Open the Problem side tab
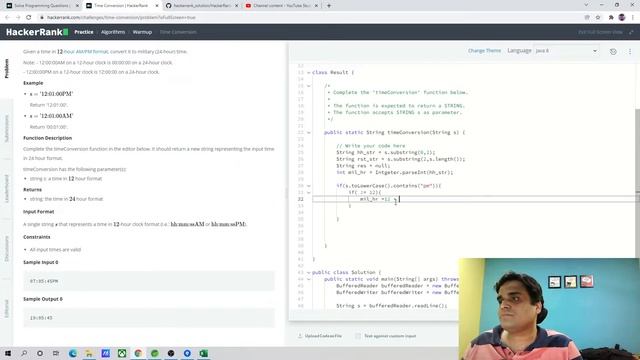The width and height of the screenshot is (640, 360). click(x=6, y=69)
